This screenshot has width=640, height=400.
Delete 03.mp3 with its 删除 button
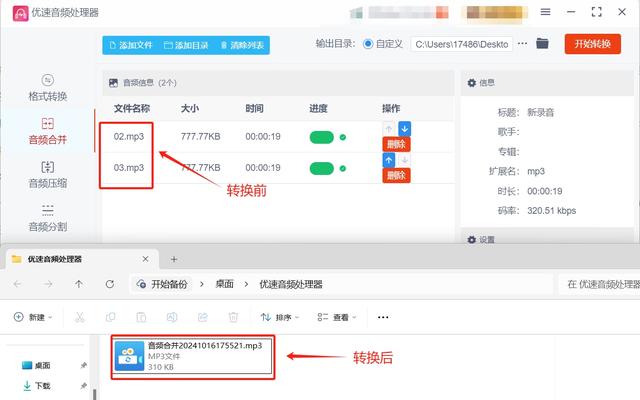(x=396, y=176)
